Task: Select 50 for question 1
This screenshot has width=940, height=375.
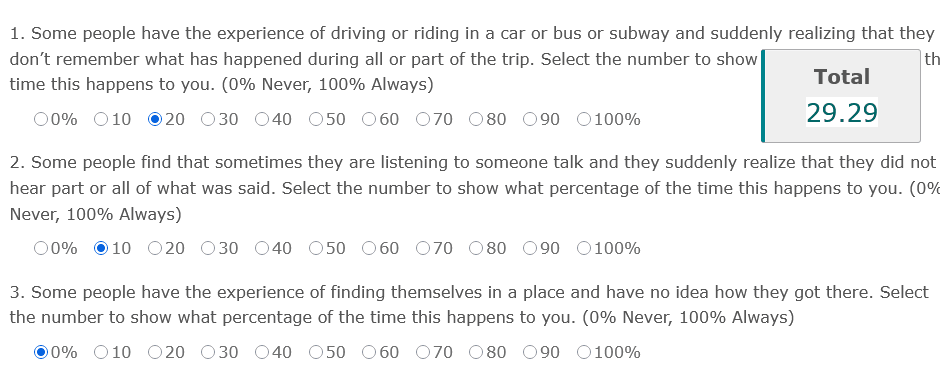Action: pos(316,119)
